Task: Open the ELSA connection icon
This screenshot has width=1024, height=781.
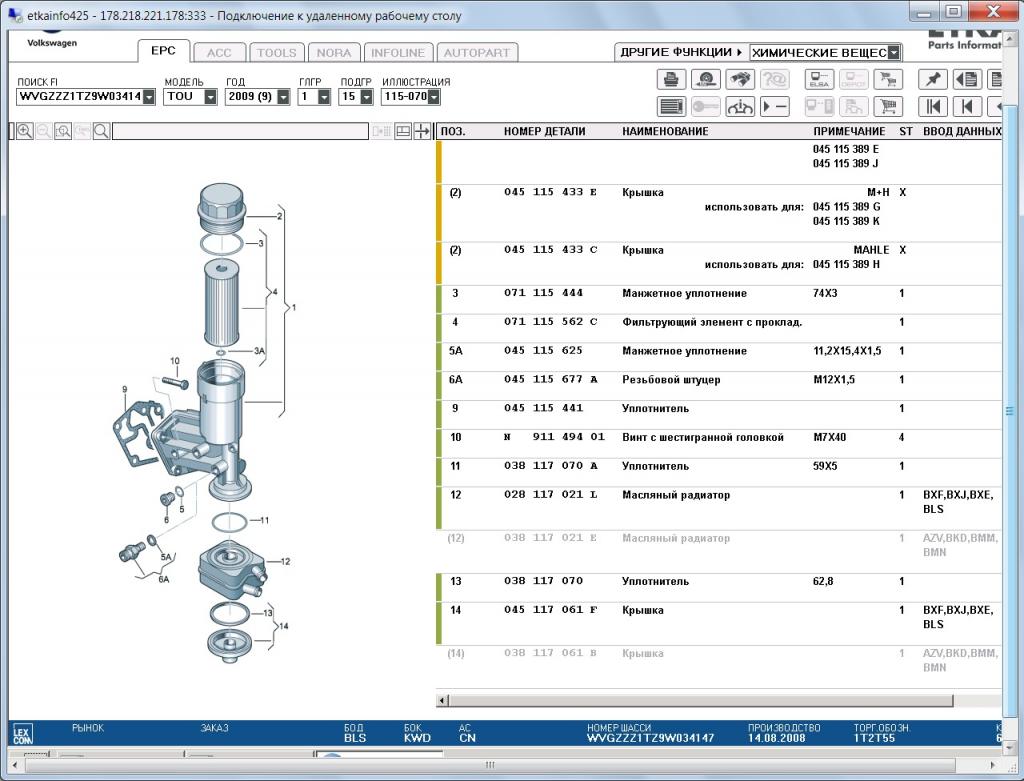Action: [819, 80]
